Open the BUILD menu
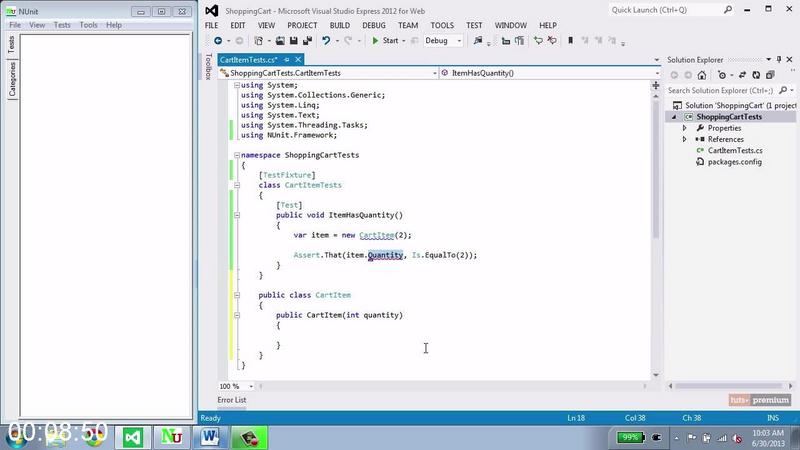The width and height of the screenshot is (800, 450). [x=340, y=25]
